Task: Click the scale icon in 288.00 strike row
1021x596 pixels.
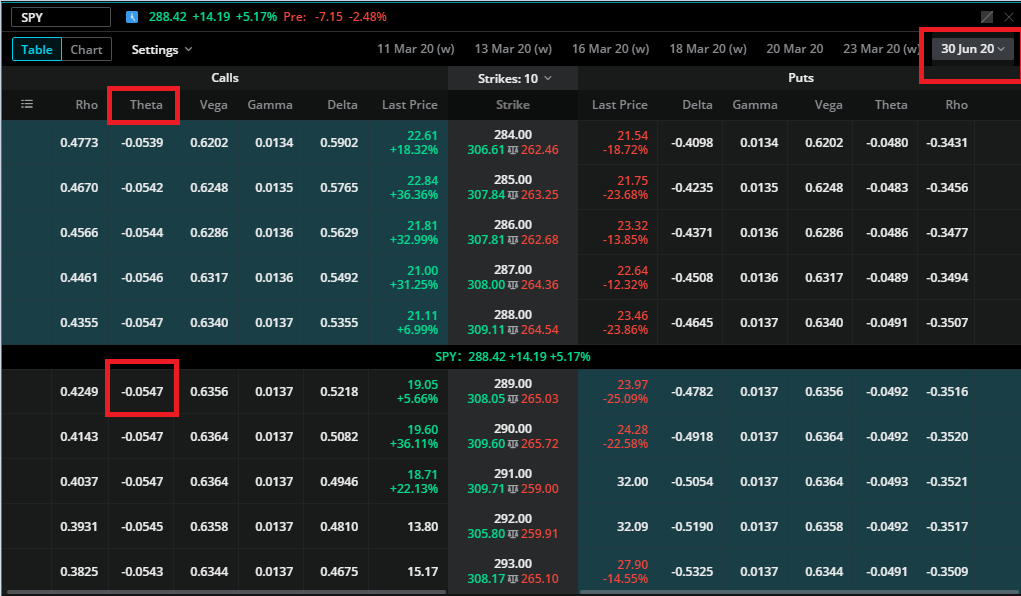Action: (512, 330)
